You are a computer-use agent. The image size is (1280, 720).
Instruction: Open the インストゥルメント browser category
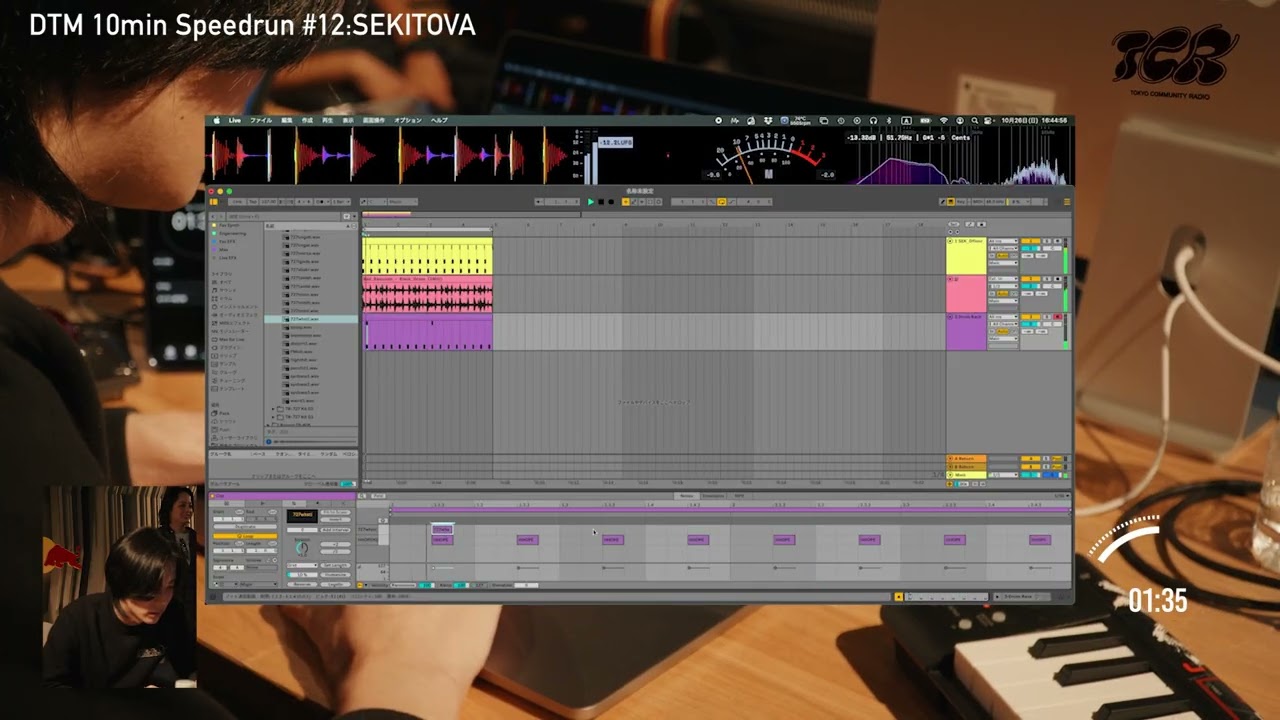(x=238, y=307)
